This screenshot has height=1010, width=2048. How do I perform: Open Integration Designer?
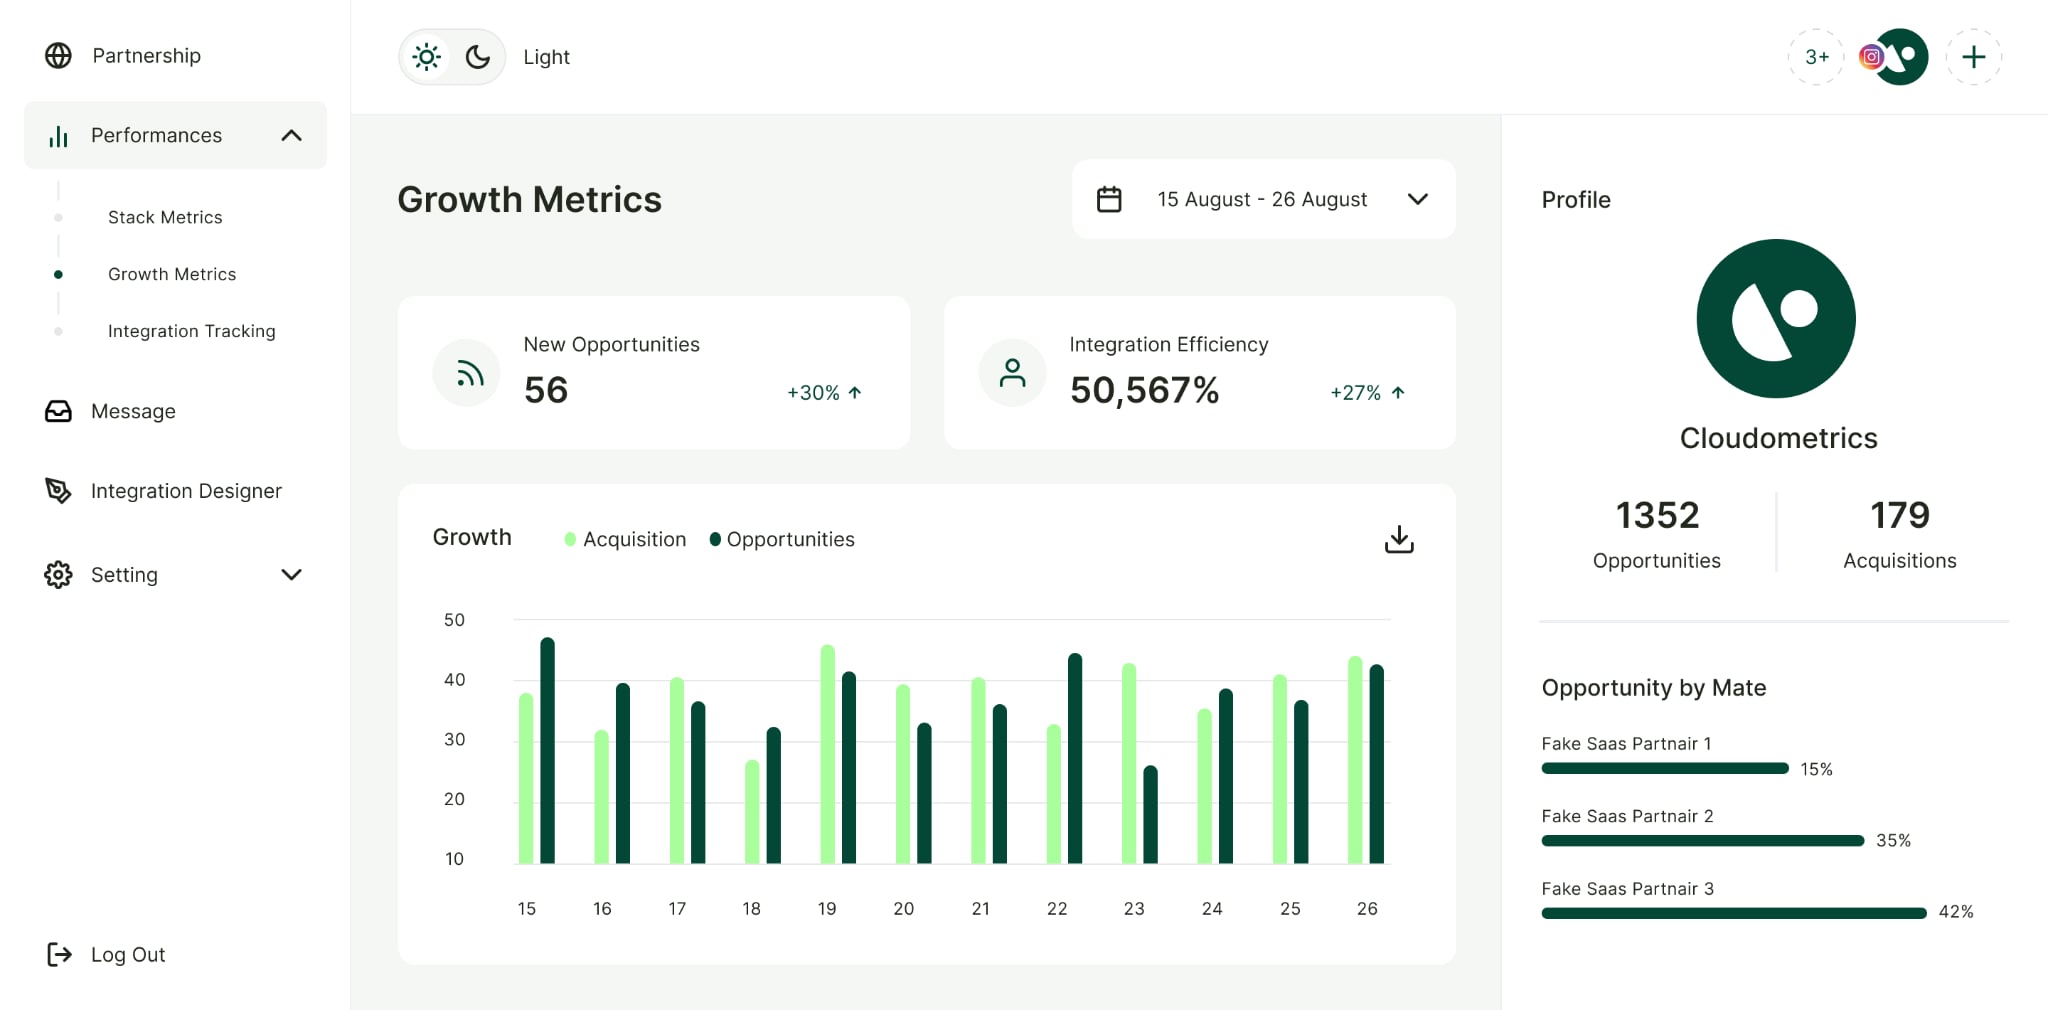186,491
